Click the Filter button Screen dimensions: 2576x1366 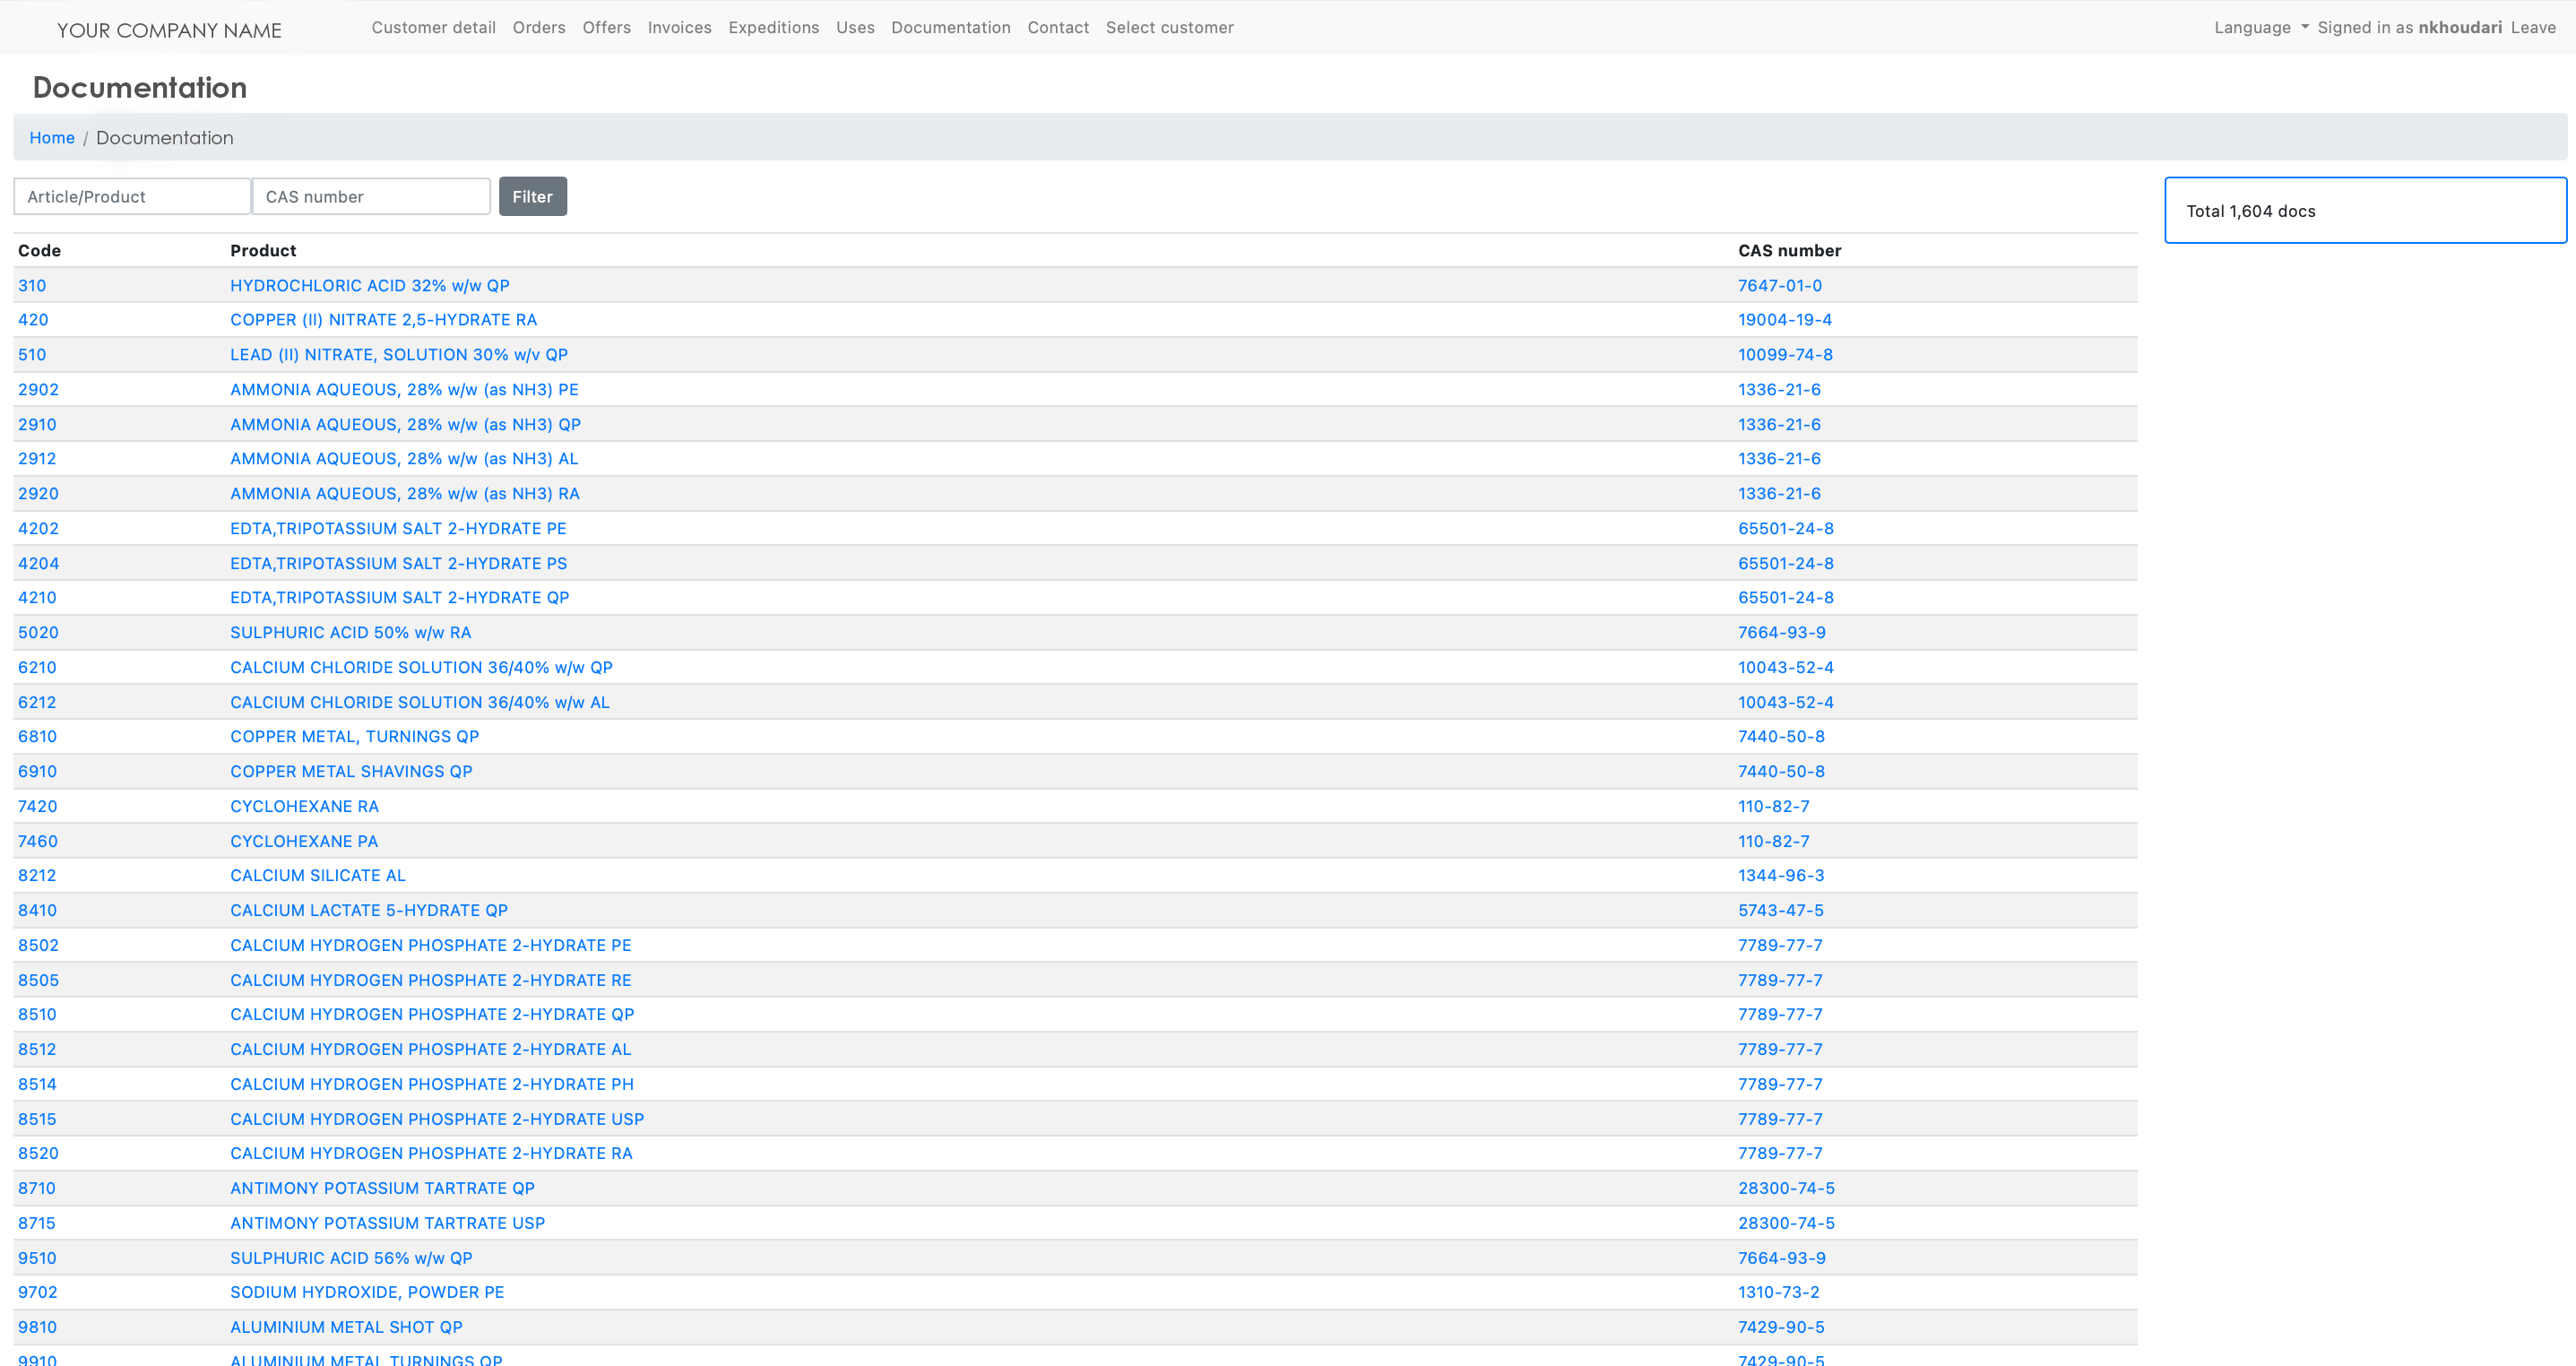click(532, 197)
